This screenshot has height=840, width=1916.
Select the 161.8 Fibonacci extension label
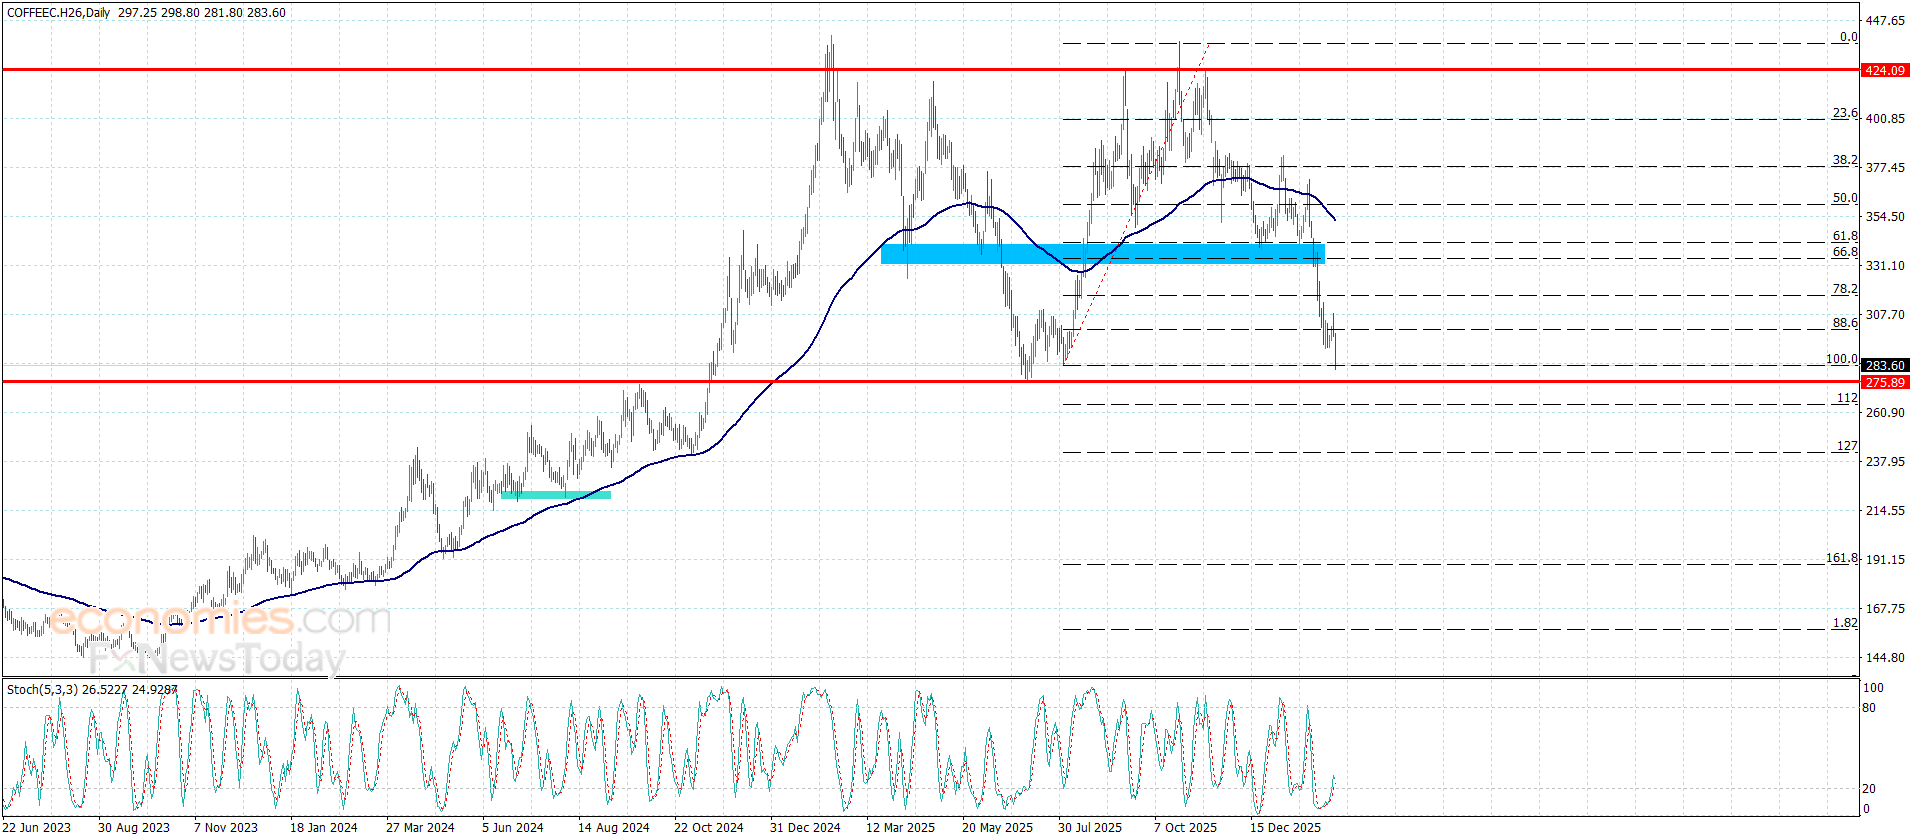pos(1841,558)
